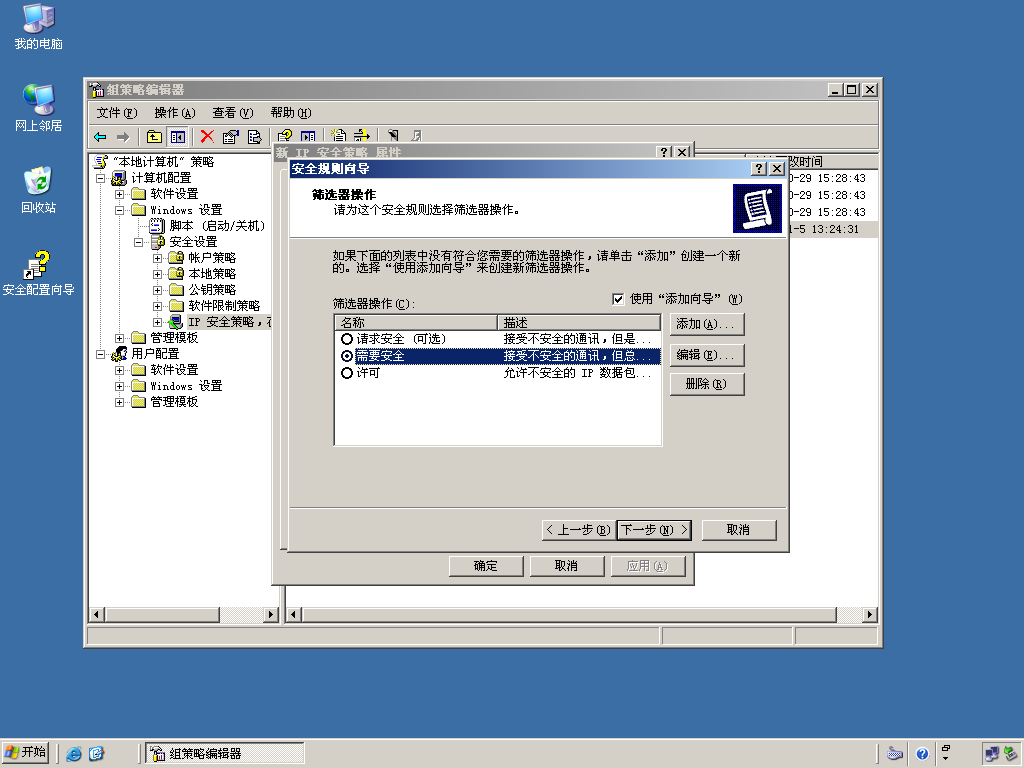Click left scroll arrow of tree pane

pyautogui.click(x=97, y=615)
